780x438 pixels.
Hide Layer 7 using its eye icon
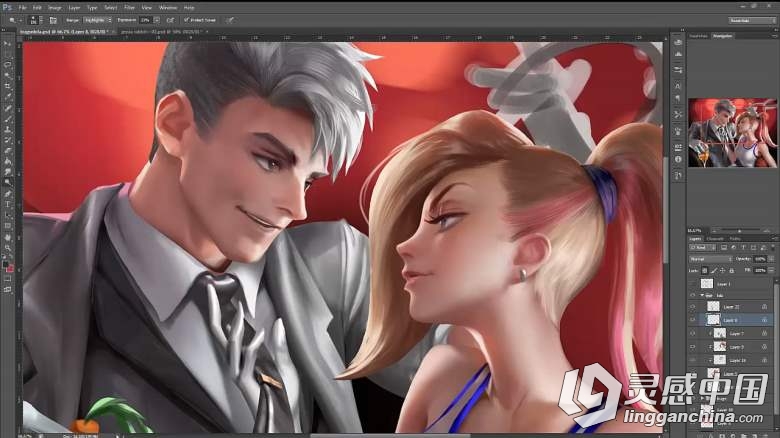coord(692,333)
